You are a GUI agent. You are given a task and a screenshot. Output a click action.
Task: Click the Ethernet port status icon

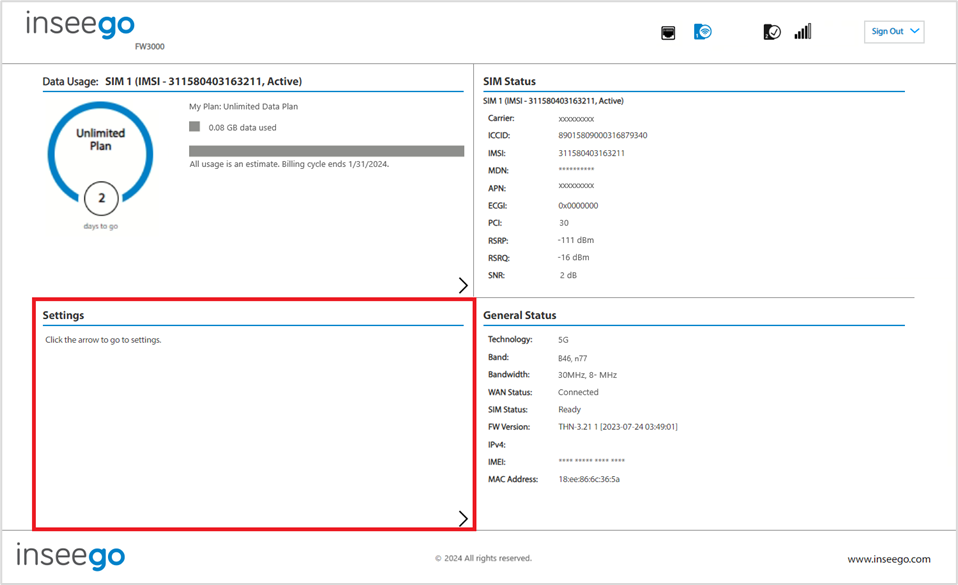668,32
